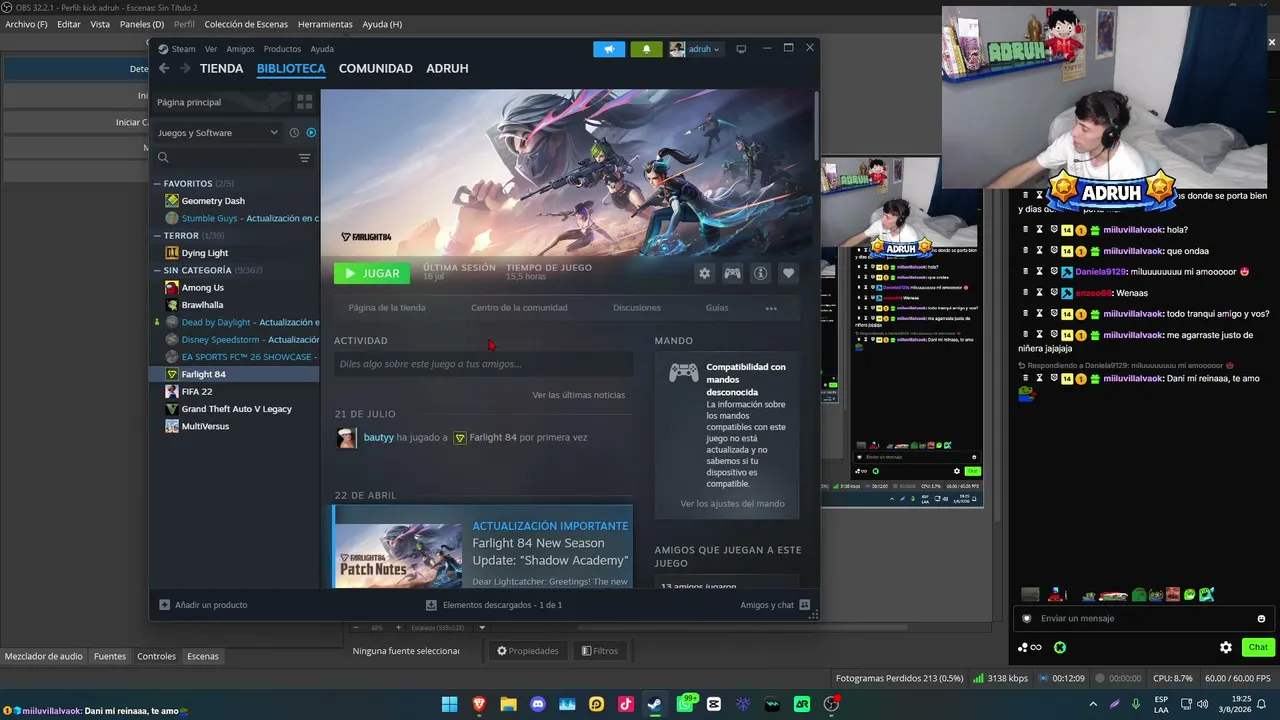This screenshot has width=1280, height=720.
Task: Open advanced filter options in library search
Action: (304, 158)
